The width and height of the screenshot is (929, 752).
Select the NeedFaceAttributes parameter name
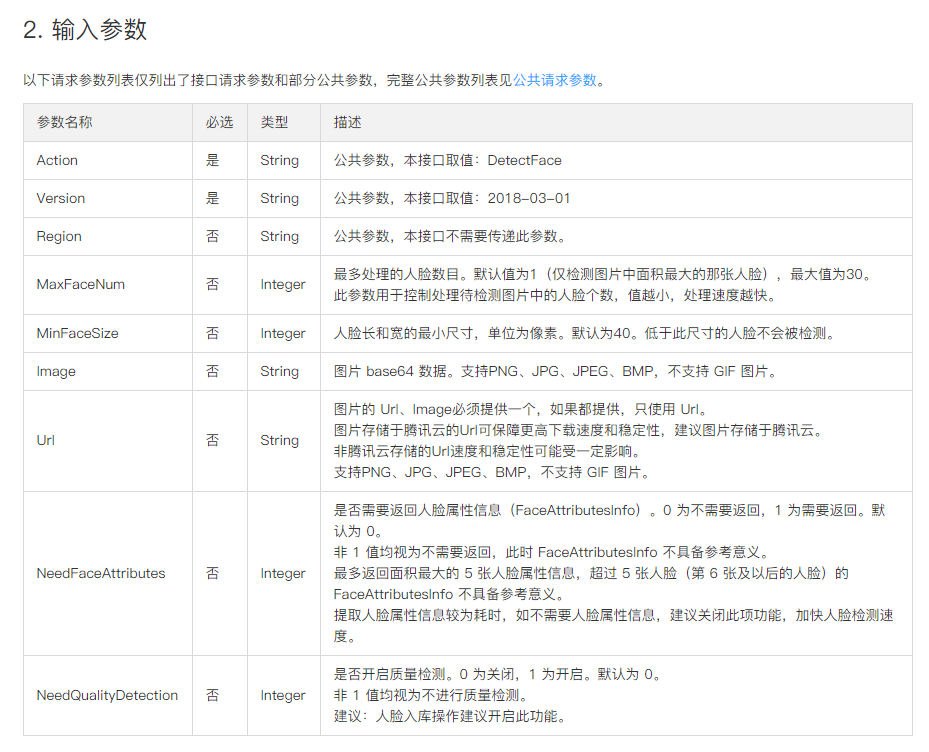click(x=101, y=573)
